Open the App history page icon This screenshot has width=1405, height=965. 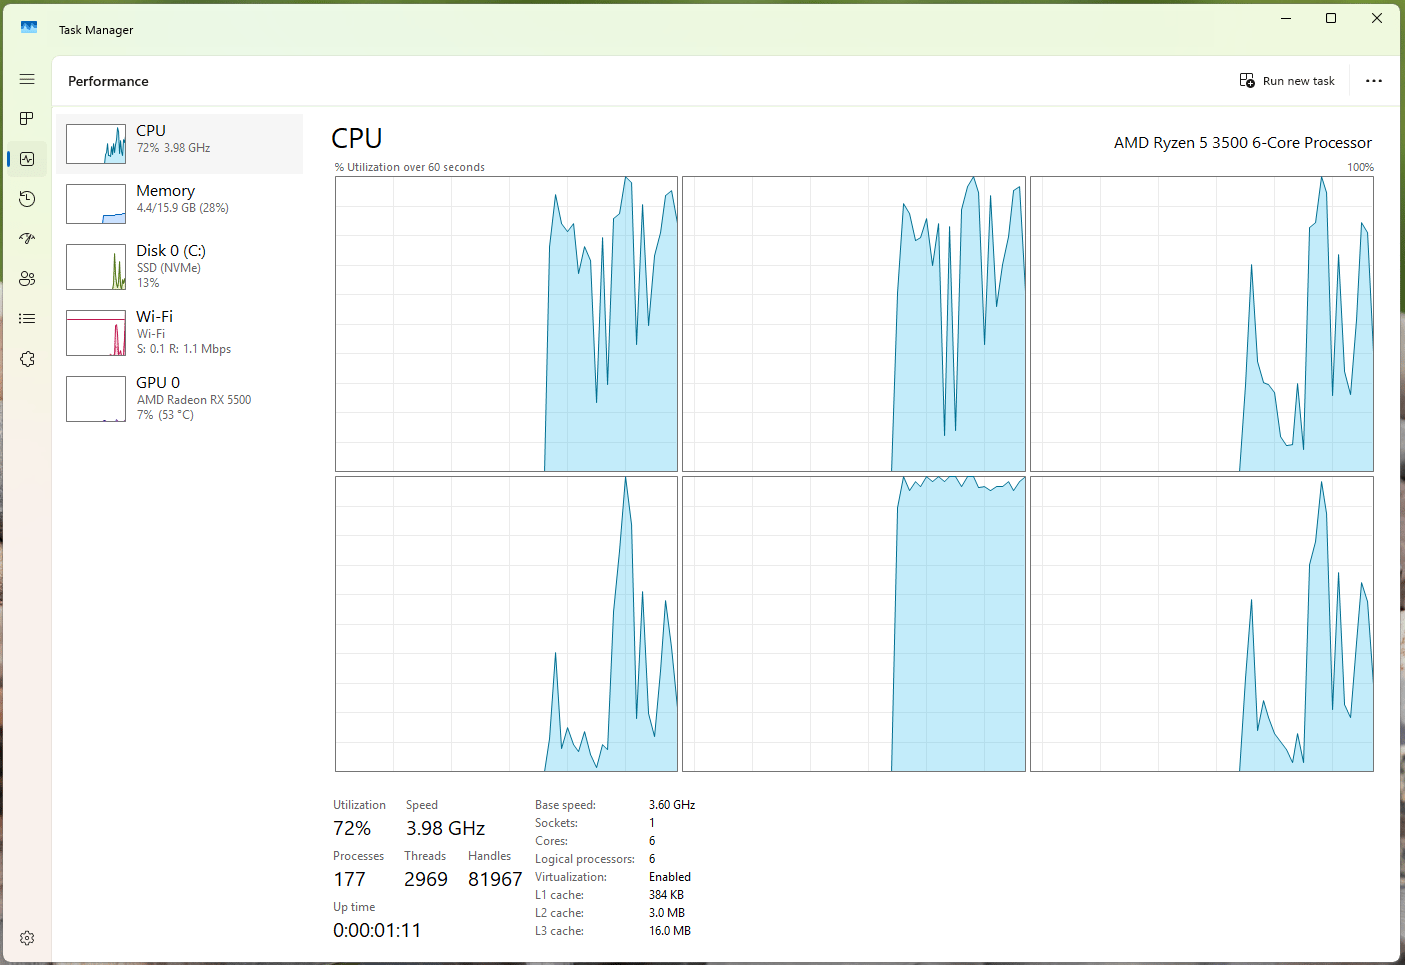[27, 199]
